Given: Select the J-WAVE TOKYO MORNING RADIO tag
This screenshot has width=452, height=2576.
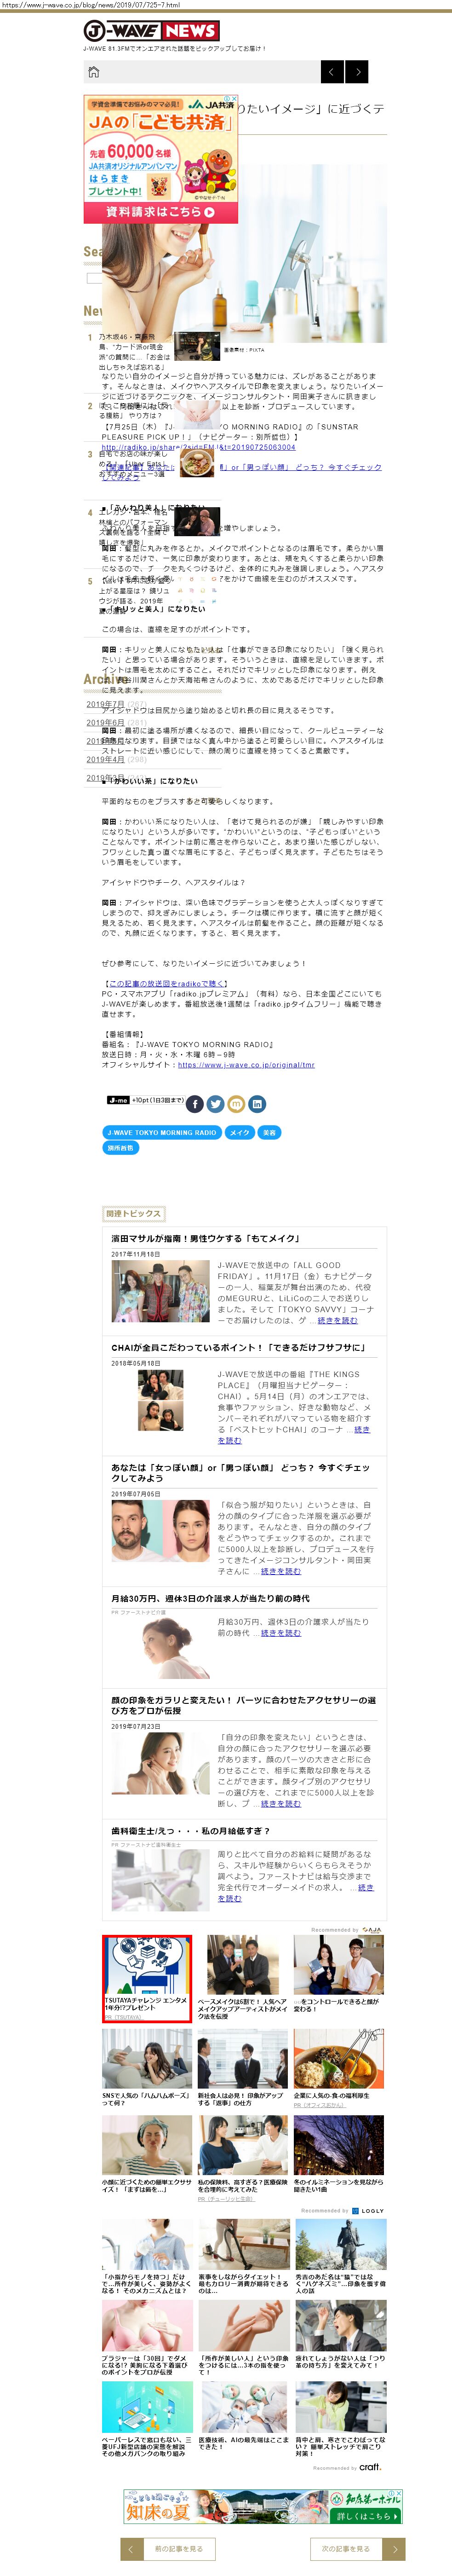Looking at the screenshot, I should tap(162, 1133).
